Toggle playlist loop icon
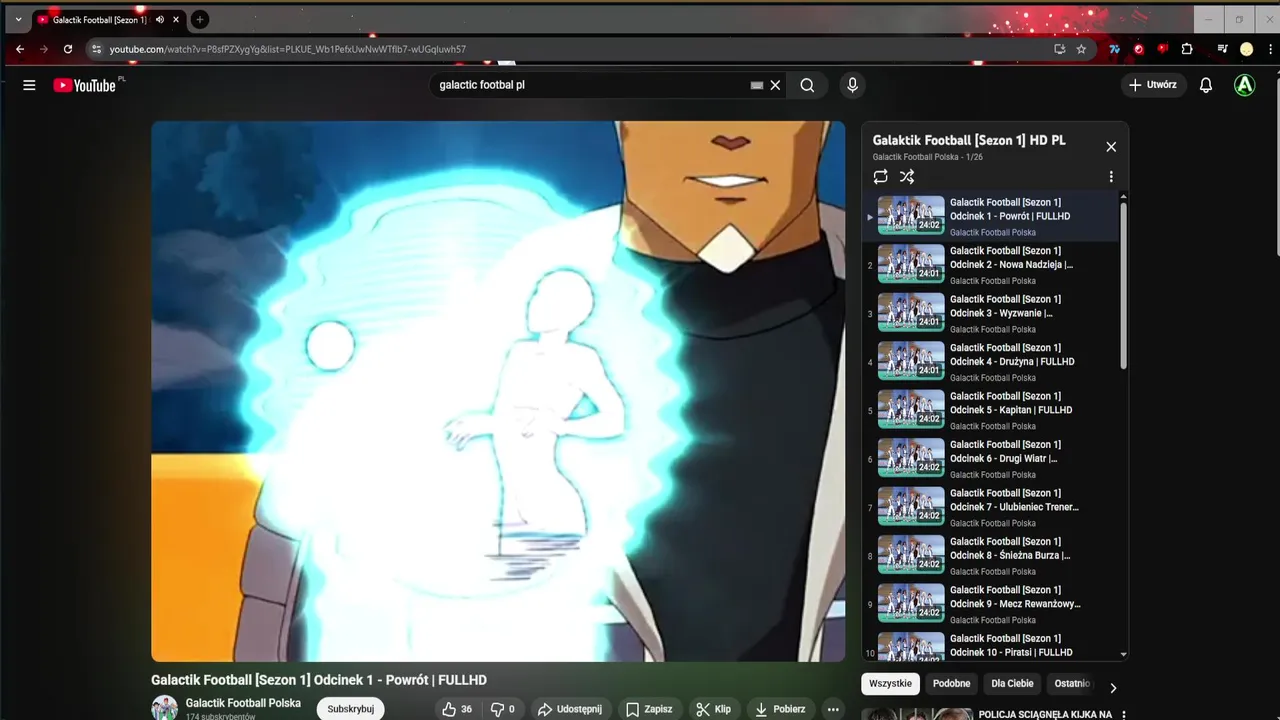Screen dimensions: 1280x720 click(880, 177)
